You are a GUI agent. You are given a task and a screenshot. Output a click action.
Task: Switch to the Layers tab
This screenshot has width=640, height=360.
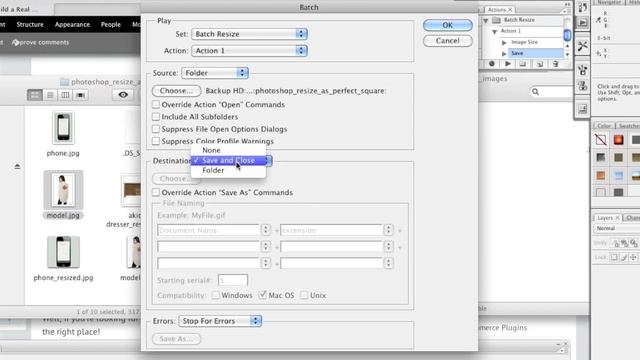(607, 218)
